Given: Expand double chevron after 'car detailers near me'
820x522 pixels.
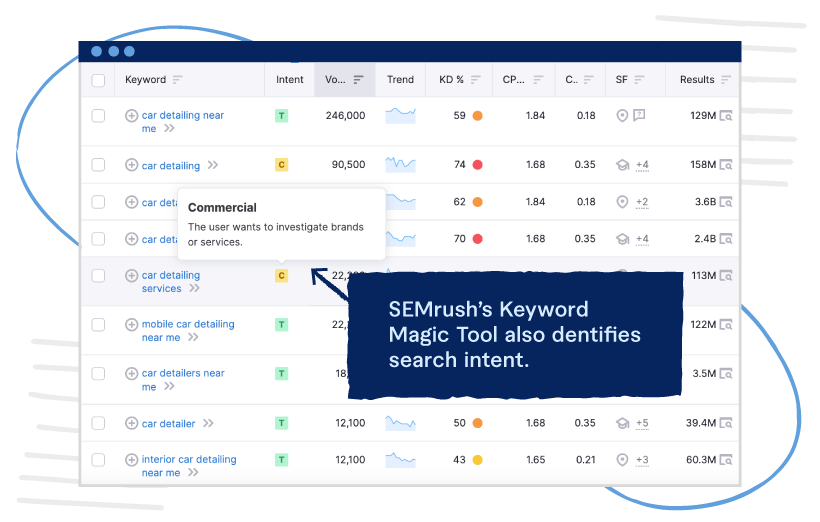Looking at the screenshot, I should 169,387.
